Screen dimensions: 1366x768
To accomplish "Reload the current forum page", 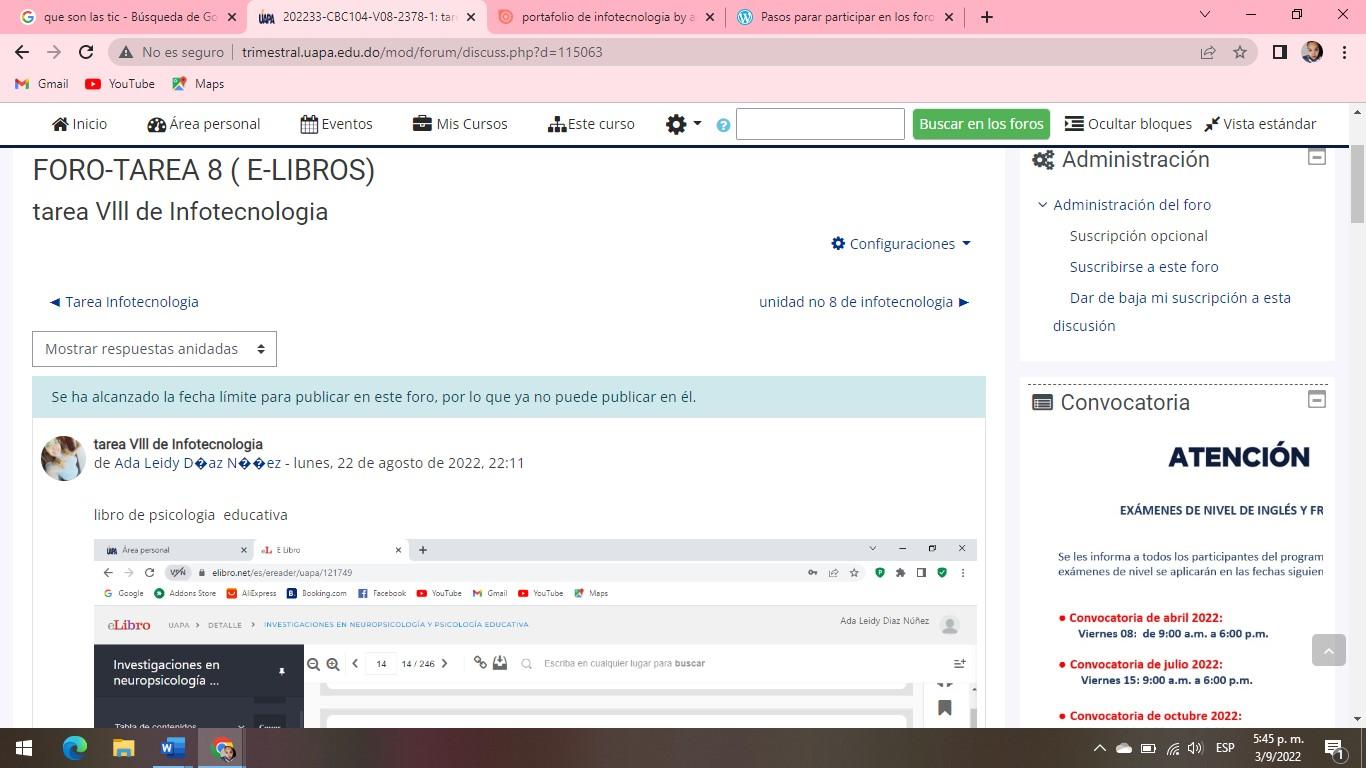I will 86,52.
